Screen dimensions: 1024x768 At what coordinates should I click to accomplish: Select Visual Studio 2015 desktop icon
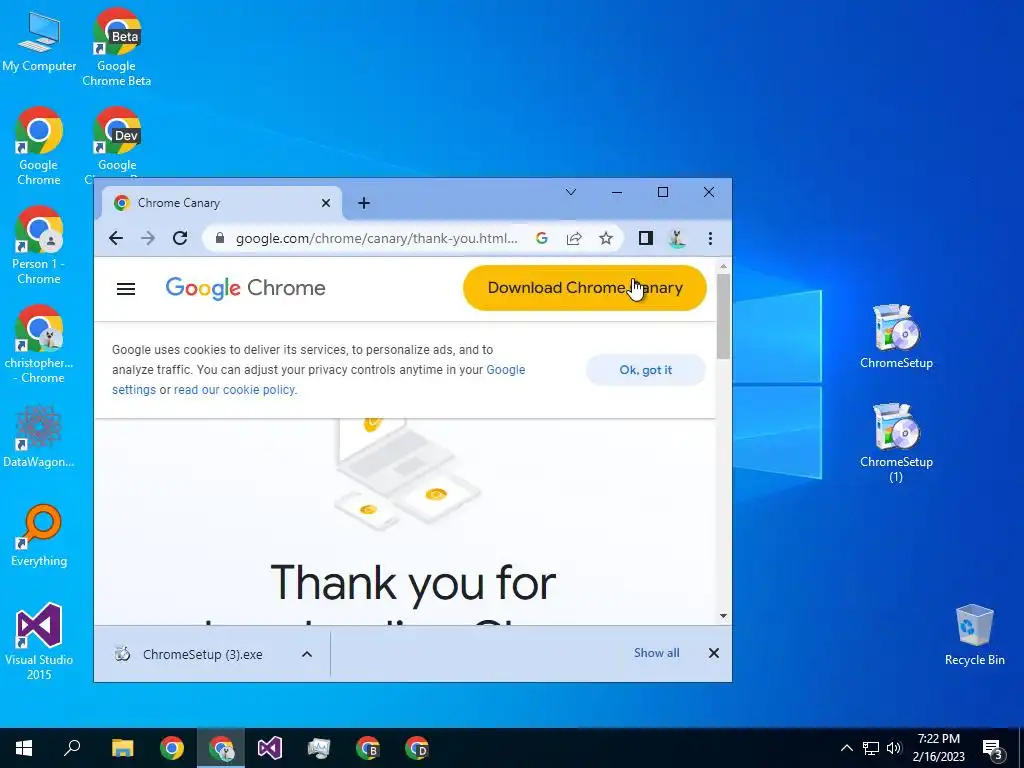click(39, 641)
